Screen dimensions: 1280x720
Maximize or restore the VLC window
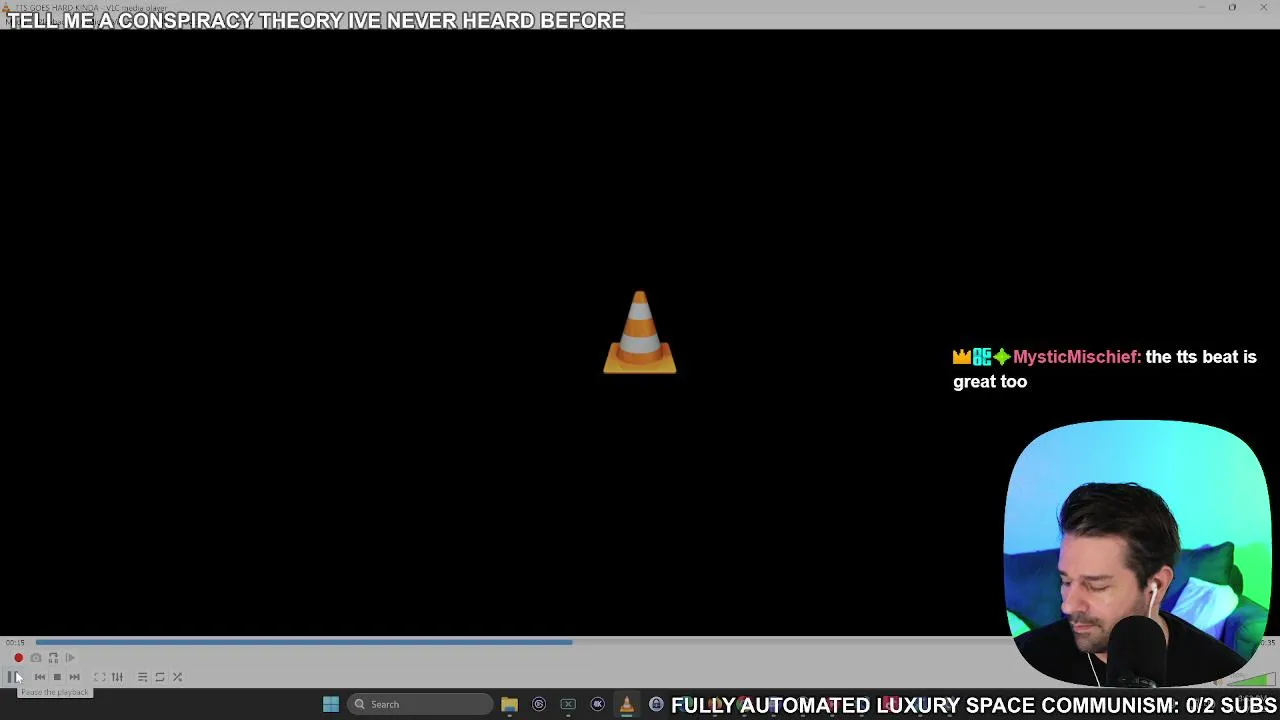(1232, 7)
